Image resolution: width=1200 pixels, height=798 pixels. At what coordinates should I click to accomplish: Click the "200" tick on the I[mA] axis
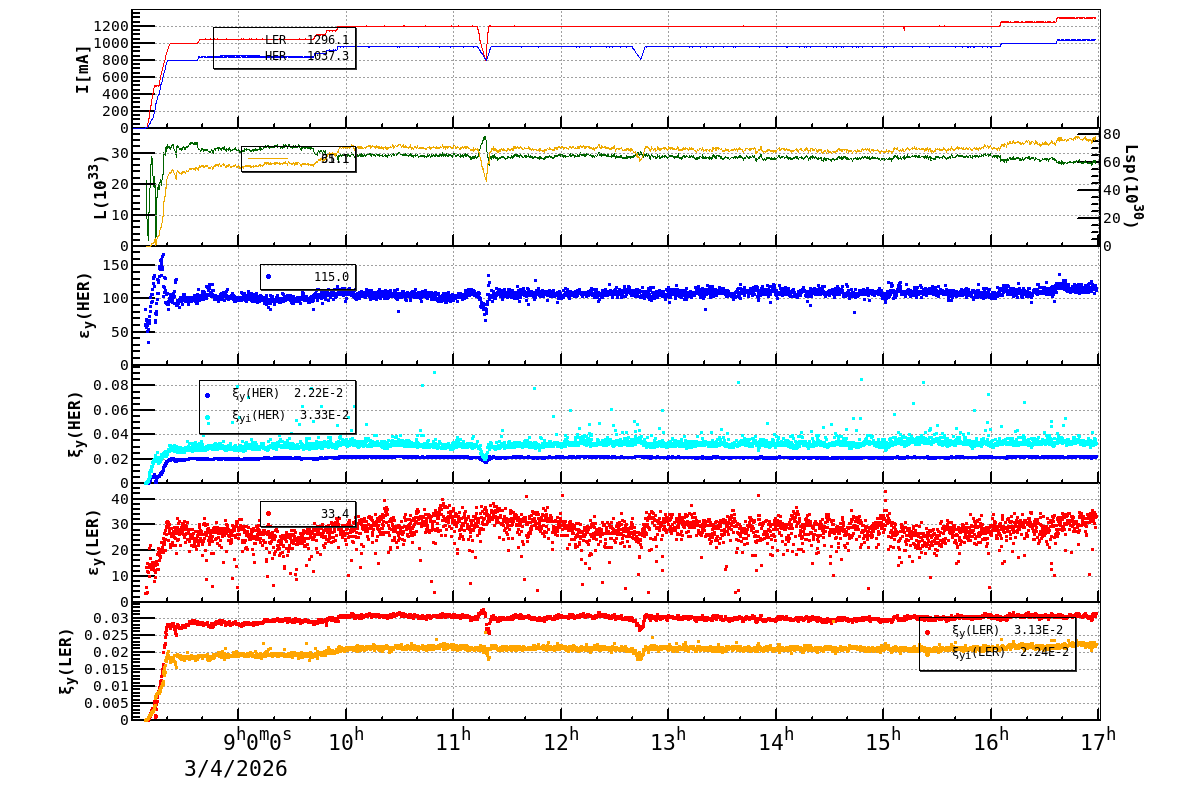click(115, 111)
